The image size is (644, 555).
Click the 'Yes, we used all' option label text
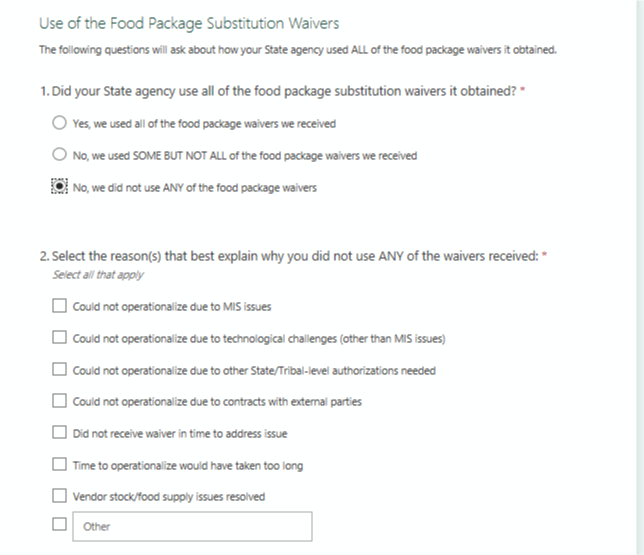(204, 124)
